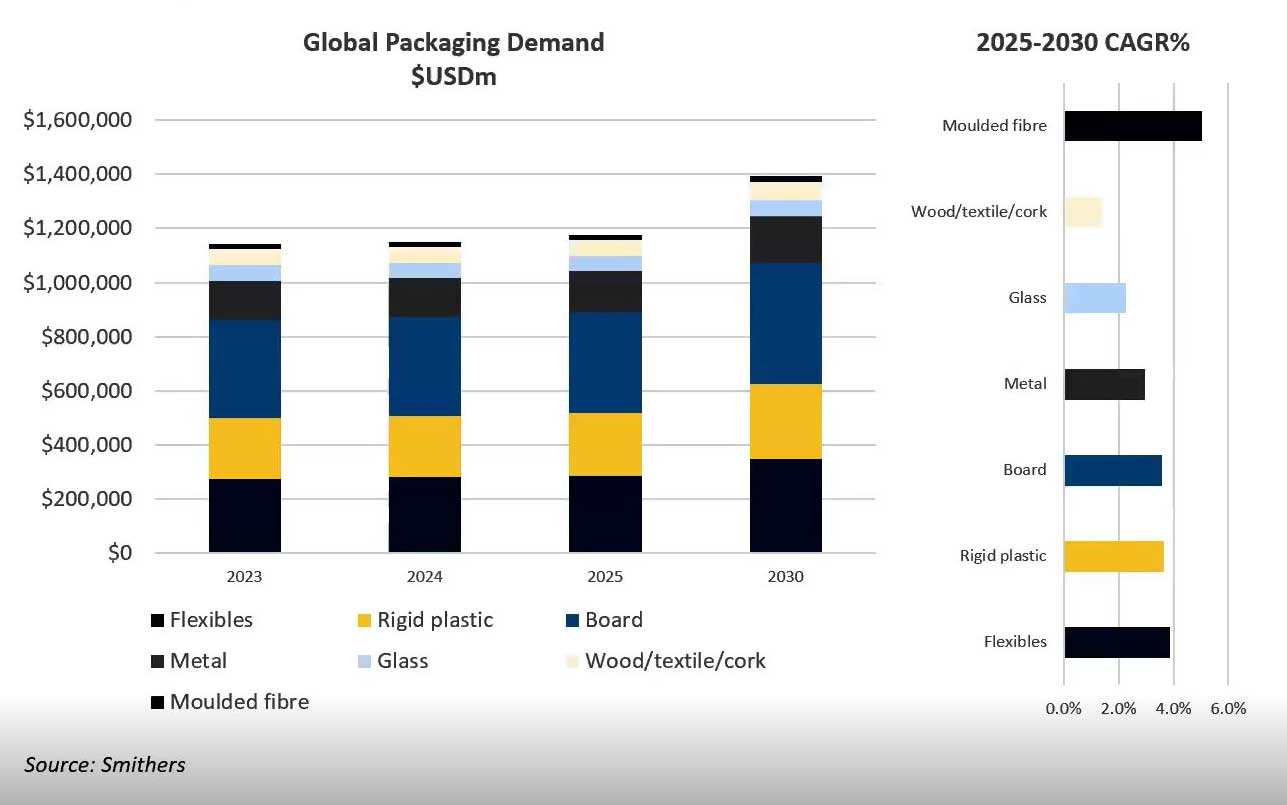Click the Wood/textile/cork CAGR bar
The height and width of the screenshot is (805, 1287).
pos(1082,212)
